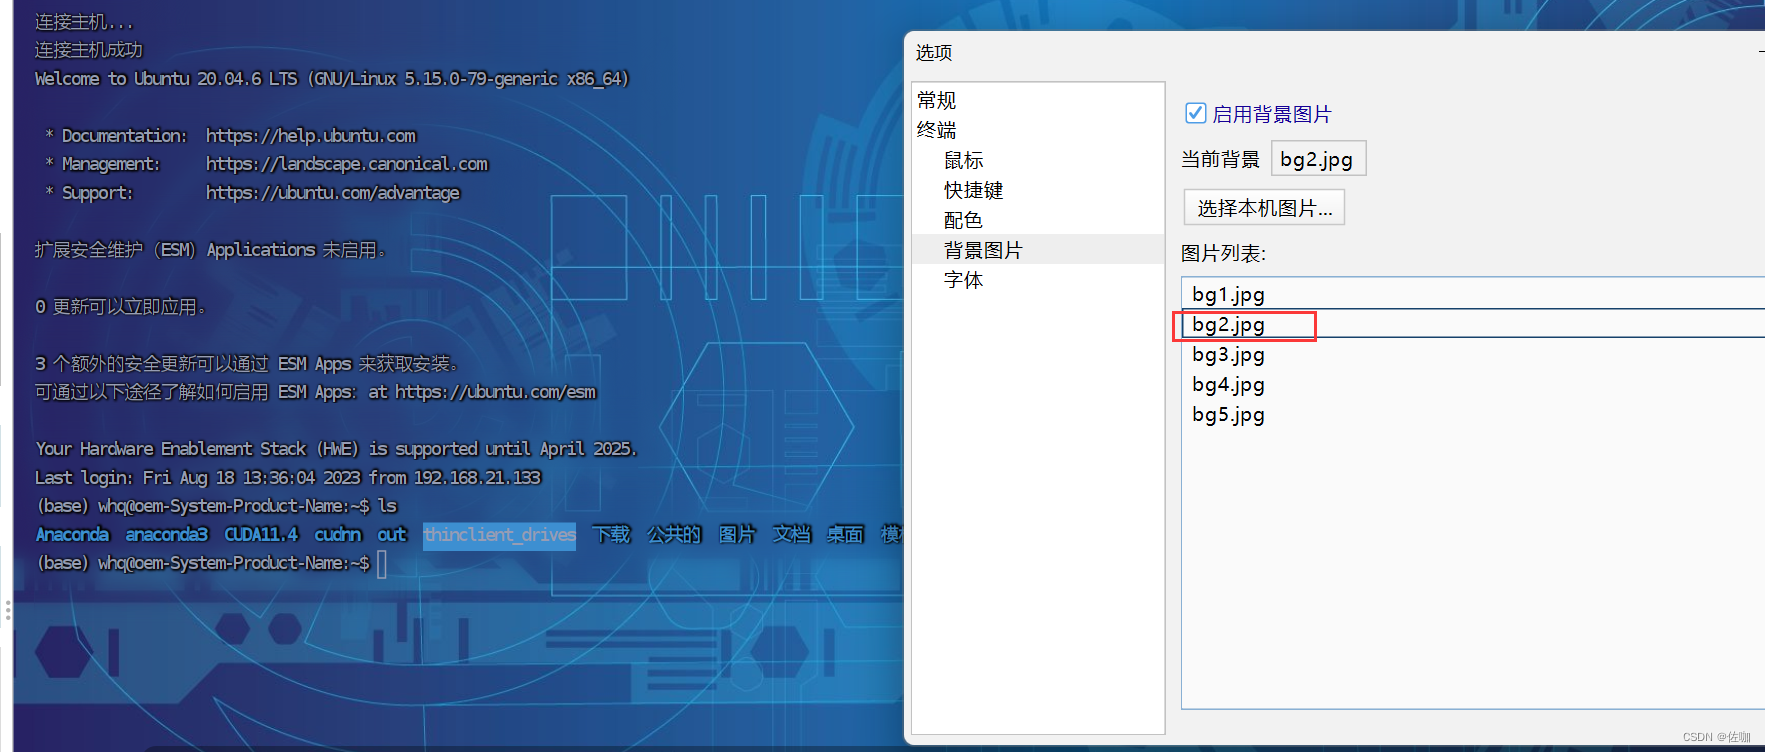Click the 桌面 folder name in terminal
This screenshot has height=752, width=1765.
845,534
